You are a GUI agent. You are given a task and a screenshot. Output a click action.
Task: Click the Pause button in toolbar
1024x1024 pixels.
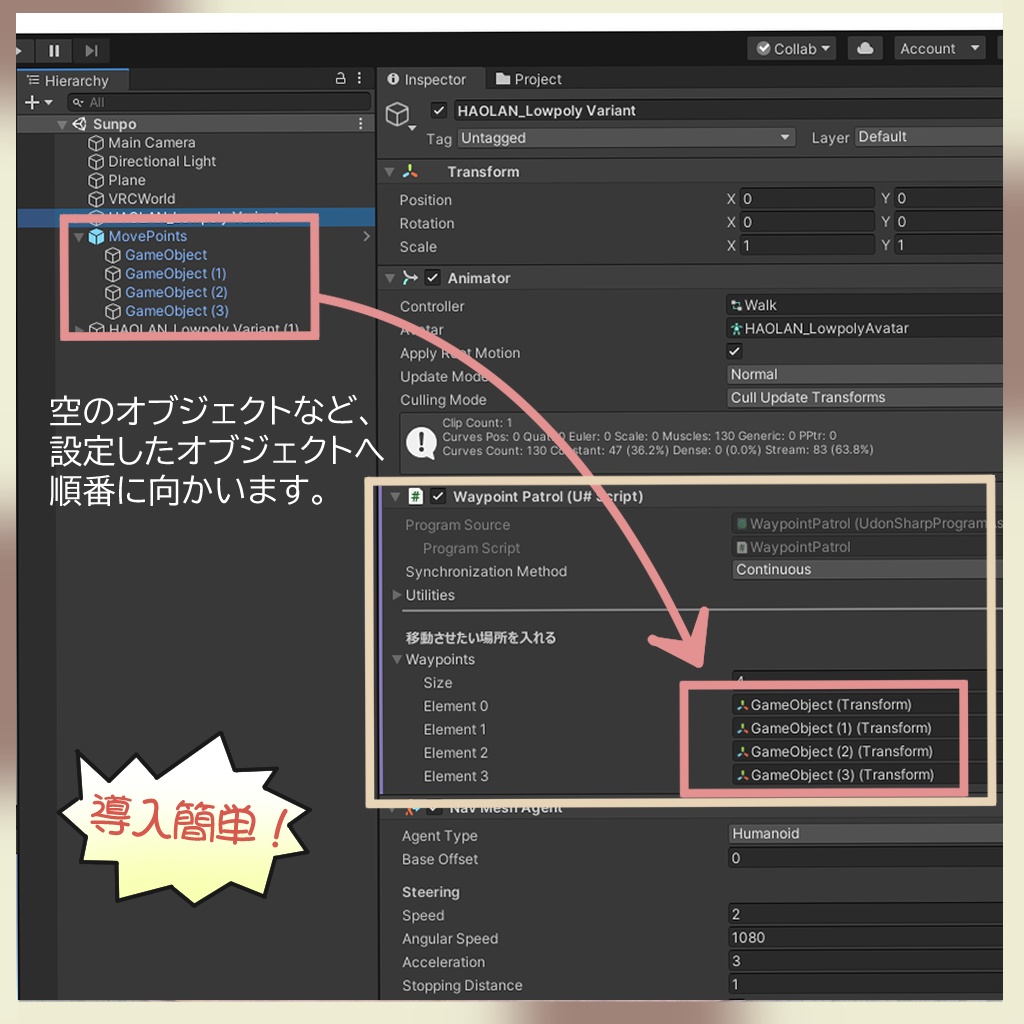coord(54,50)
